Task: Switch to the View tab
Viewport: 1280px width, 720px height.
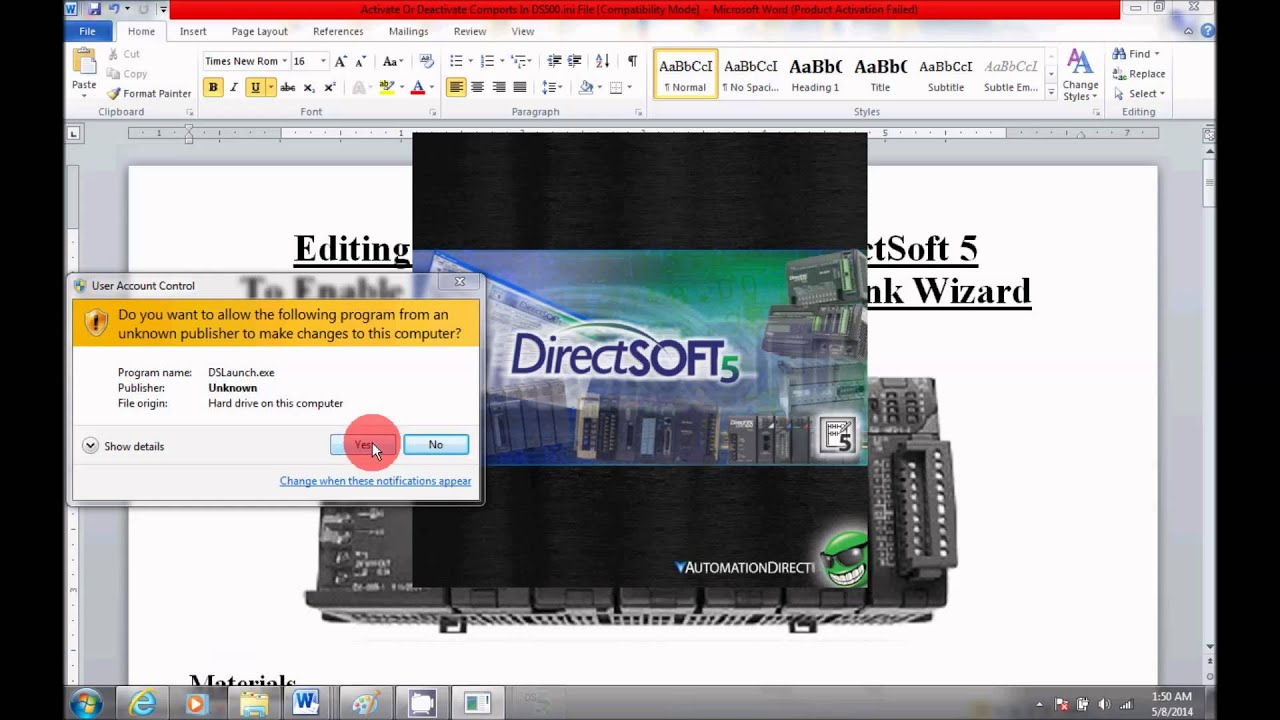Action: [523, 31]
